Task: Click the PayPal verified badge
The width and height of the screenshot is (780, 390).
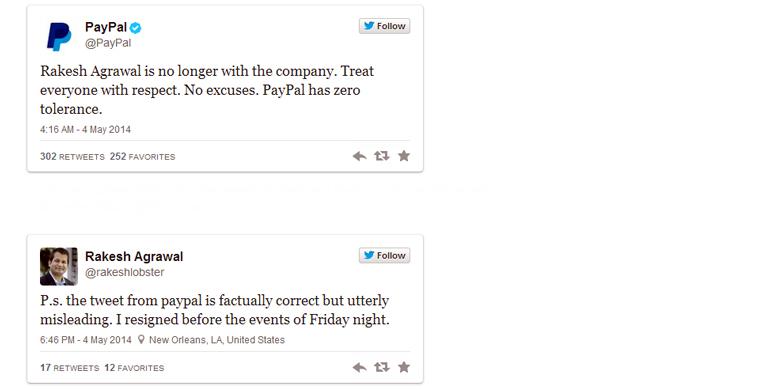Action: point(135,28)
